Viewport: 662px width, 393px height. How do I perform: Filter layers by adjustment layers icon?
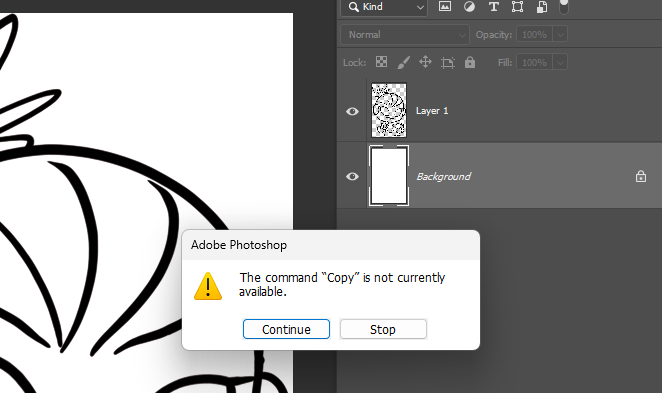point(469,6)
